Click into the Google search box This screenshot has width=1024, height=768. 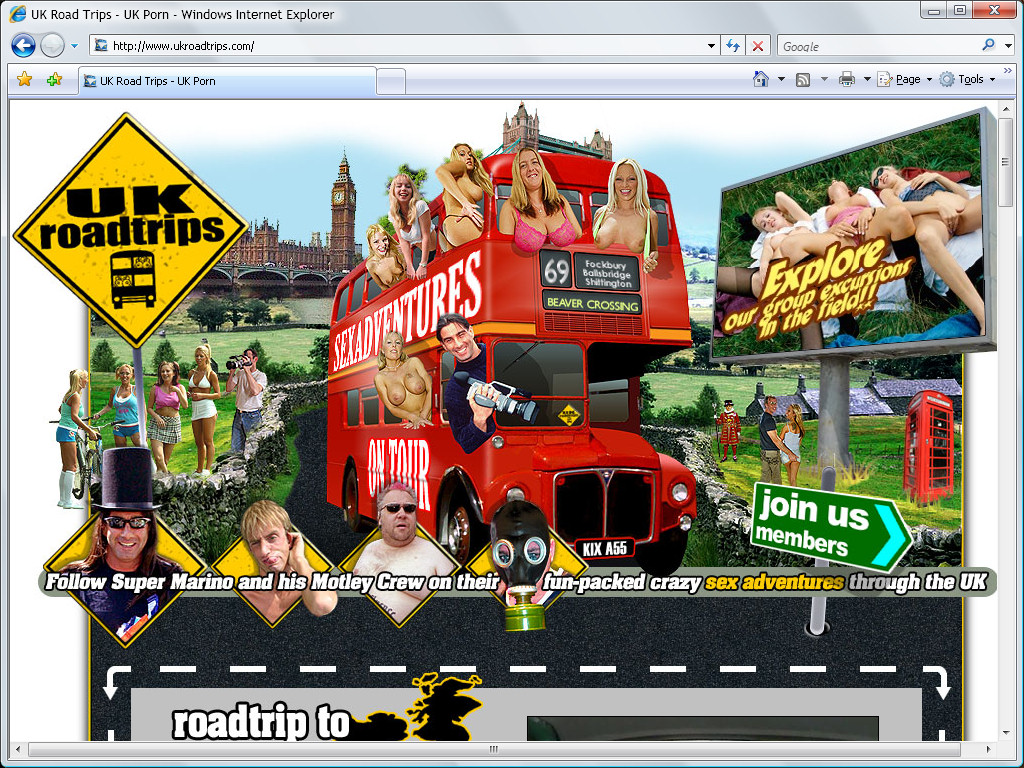pyautogui.click(x=878, y=46)
